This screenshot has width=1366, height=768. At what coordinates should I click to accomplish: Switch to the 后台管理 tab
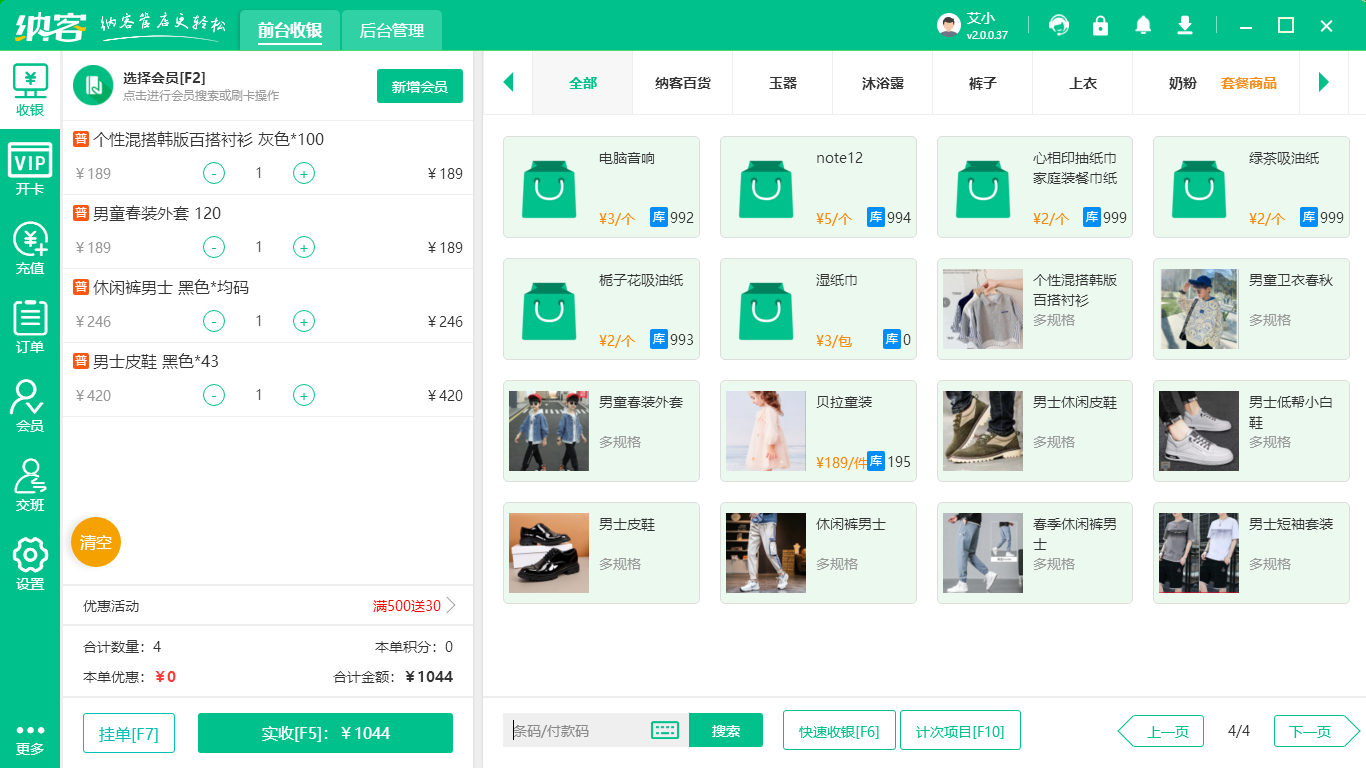pyautogui.click(x=390, y=31)
